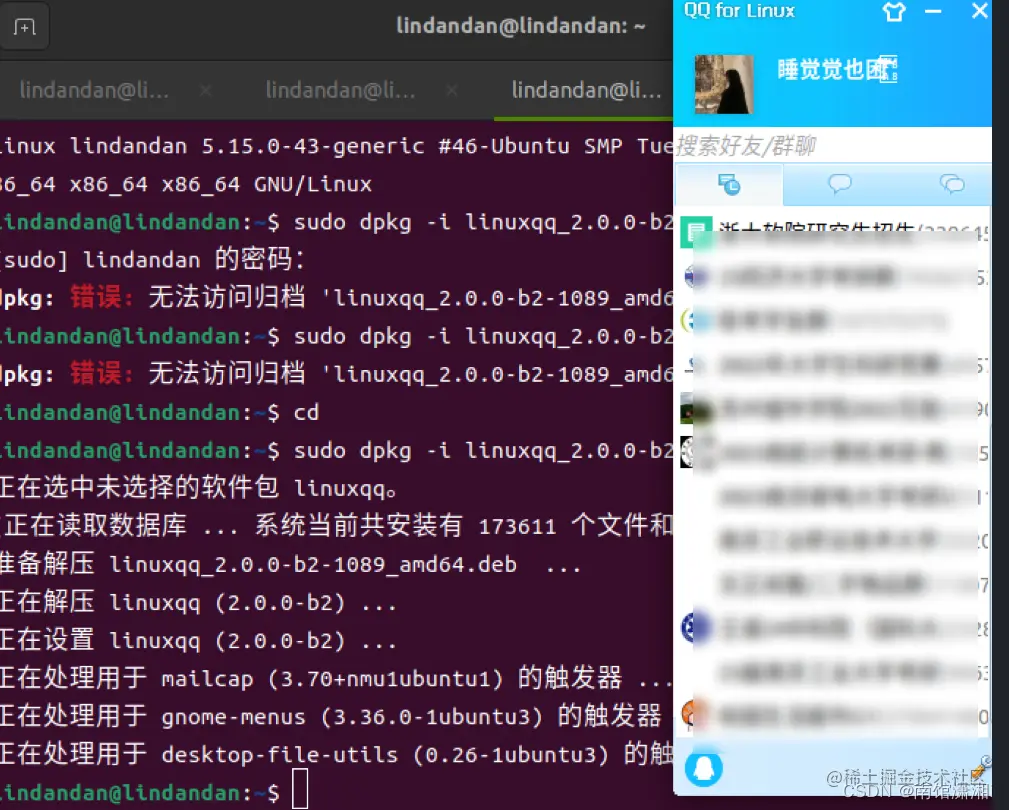Click the [sudo] lindandan 的密码 prompt line

152,260
